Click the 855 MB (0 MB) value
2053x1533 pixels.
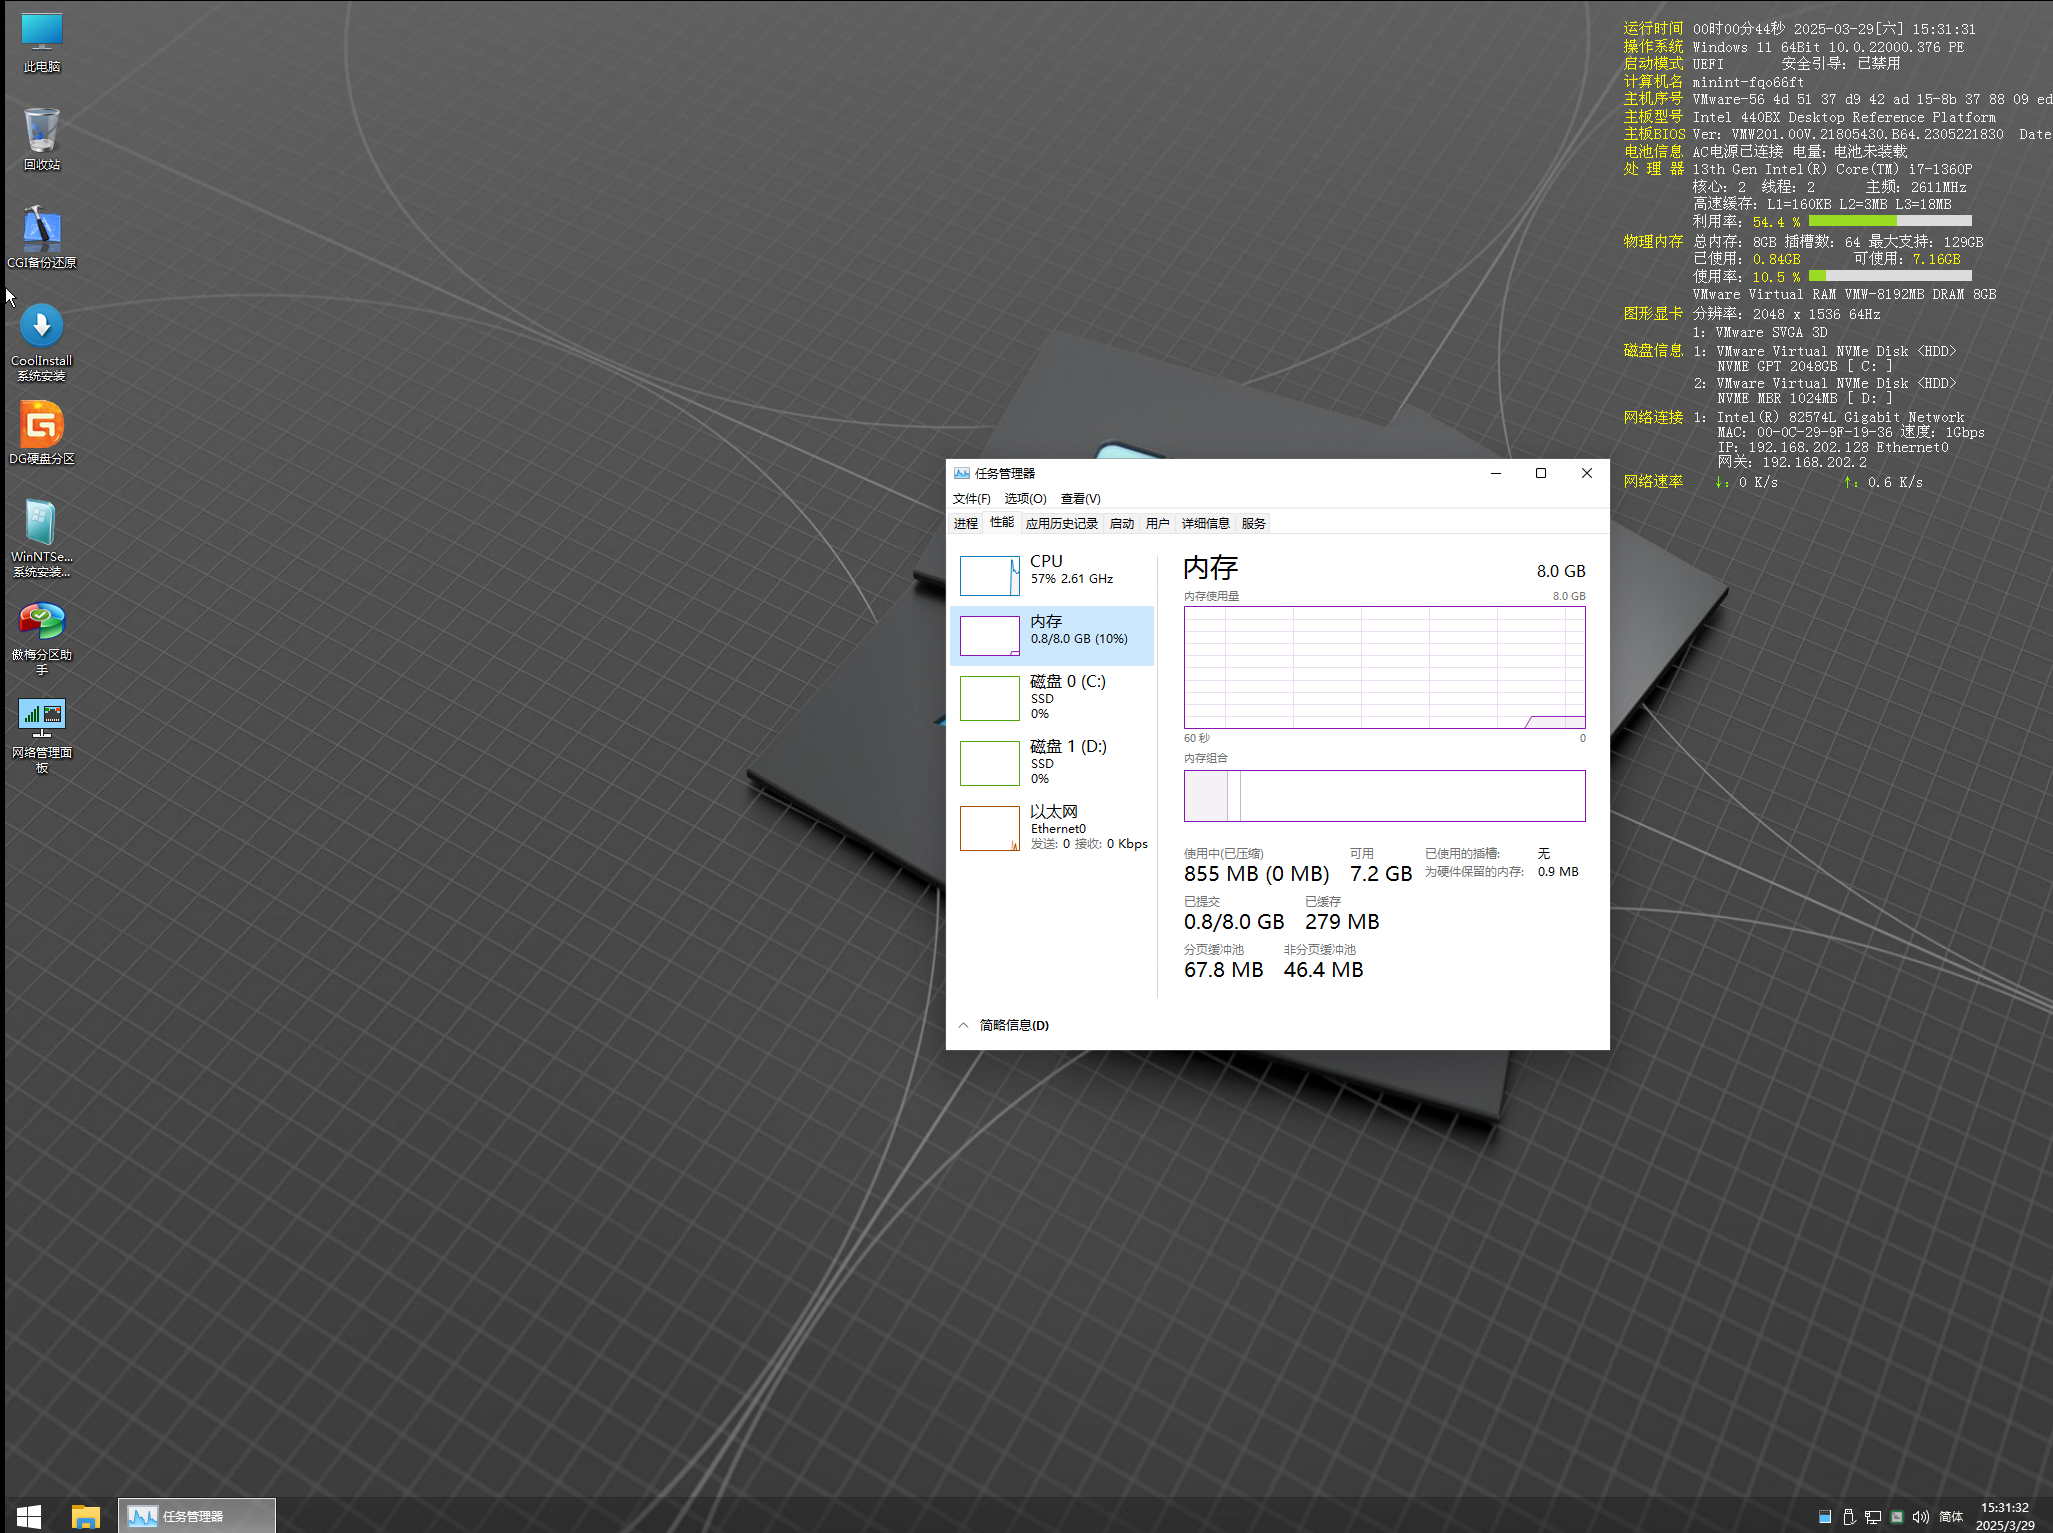(x=1257, y=874)
